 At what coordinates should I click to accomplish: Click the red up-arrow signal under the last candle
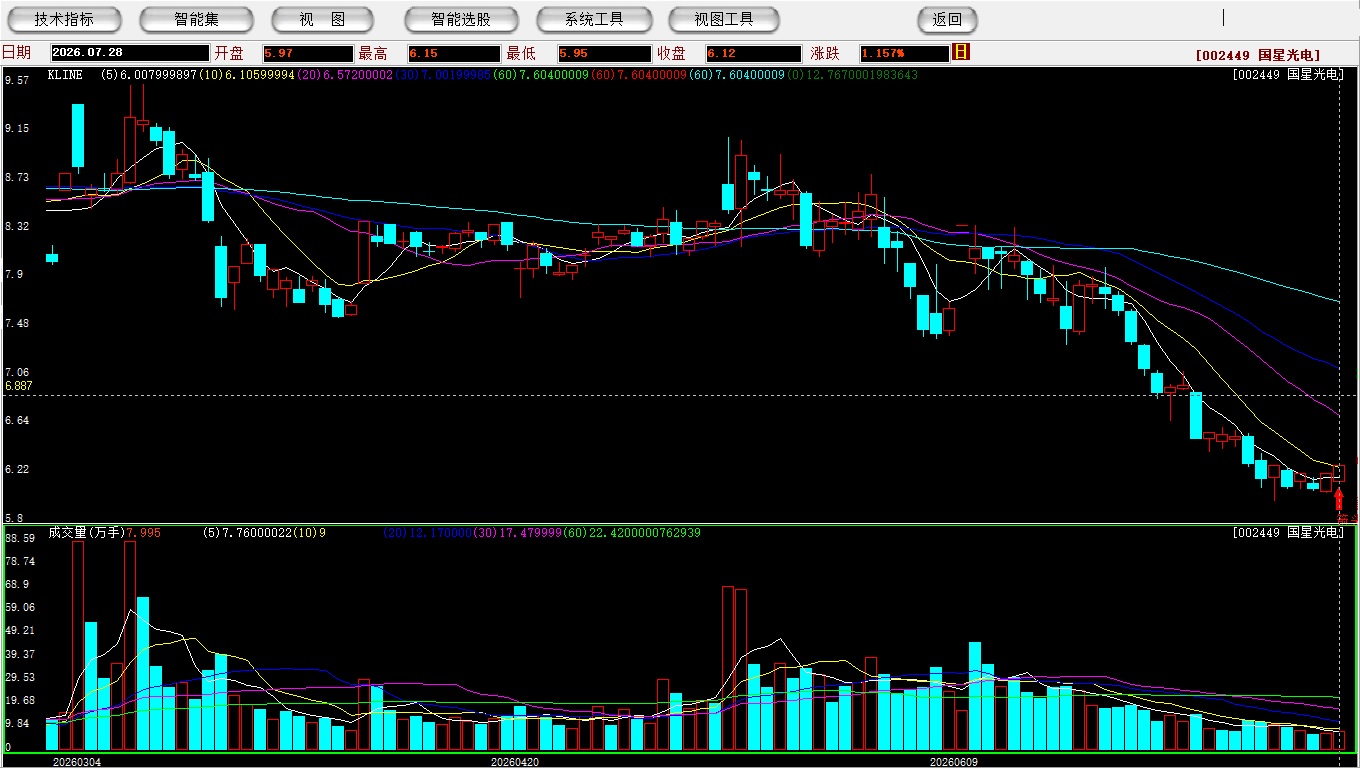tap(1339, 499)
